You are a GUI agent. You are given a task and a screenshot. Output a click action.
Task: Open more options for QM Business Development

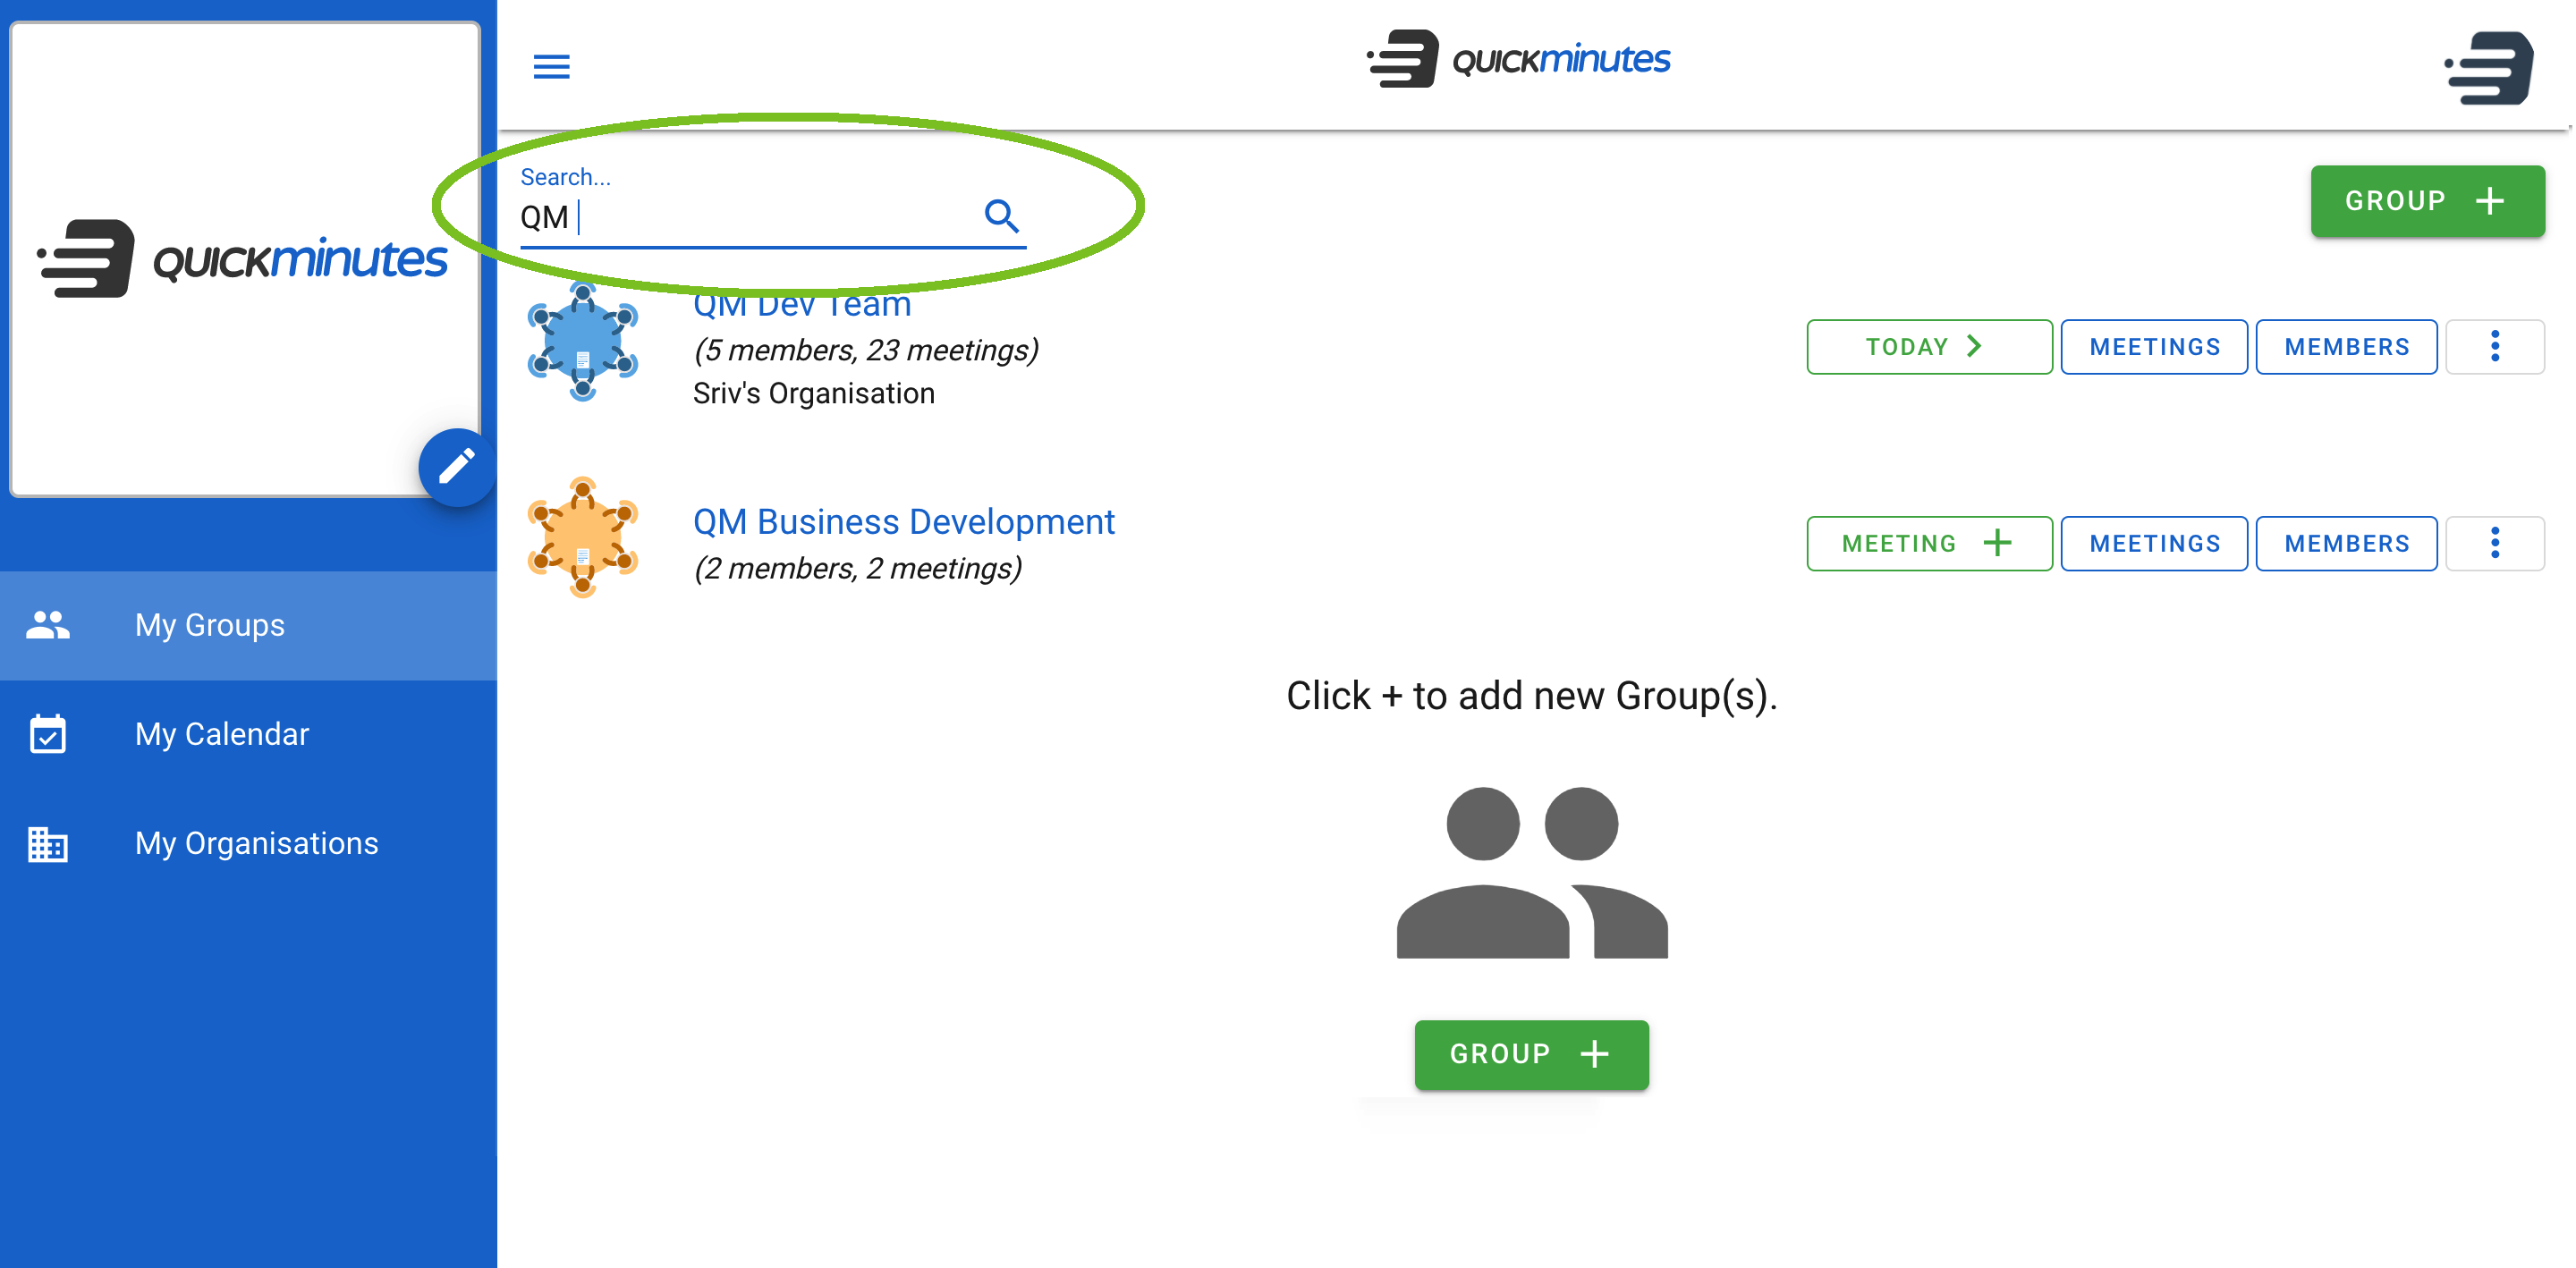click(x=2494, y=543)
